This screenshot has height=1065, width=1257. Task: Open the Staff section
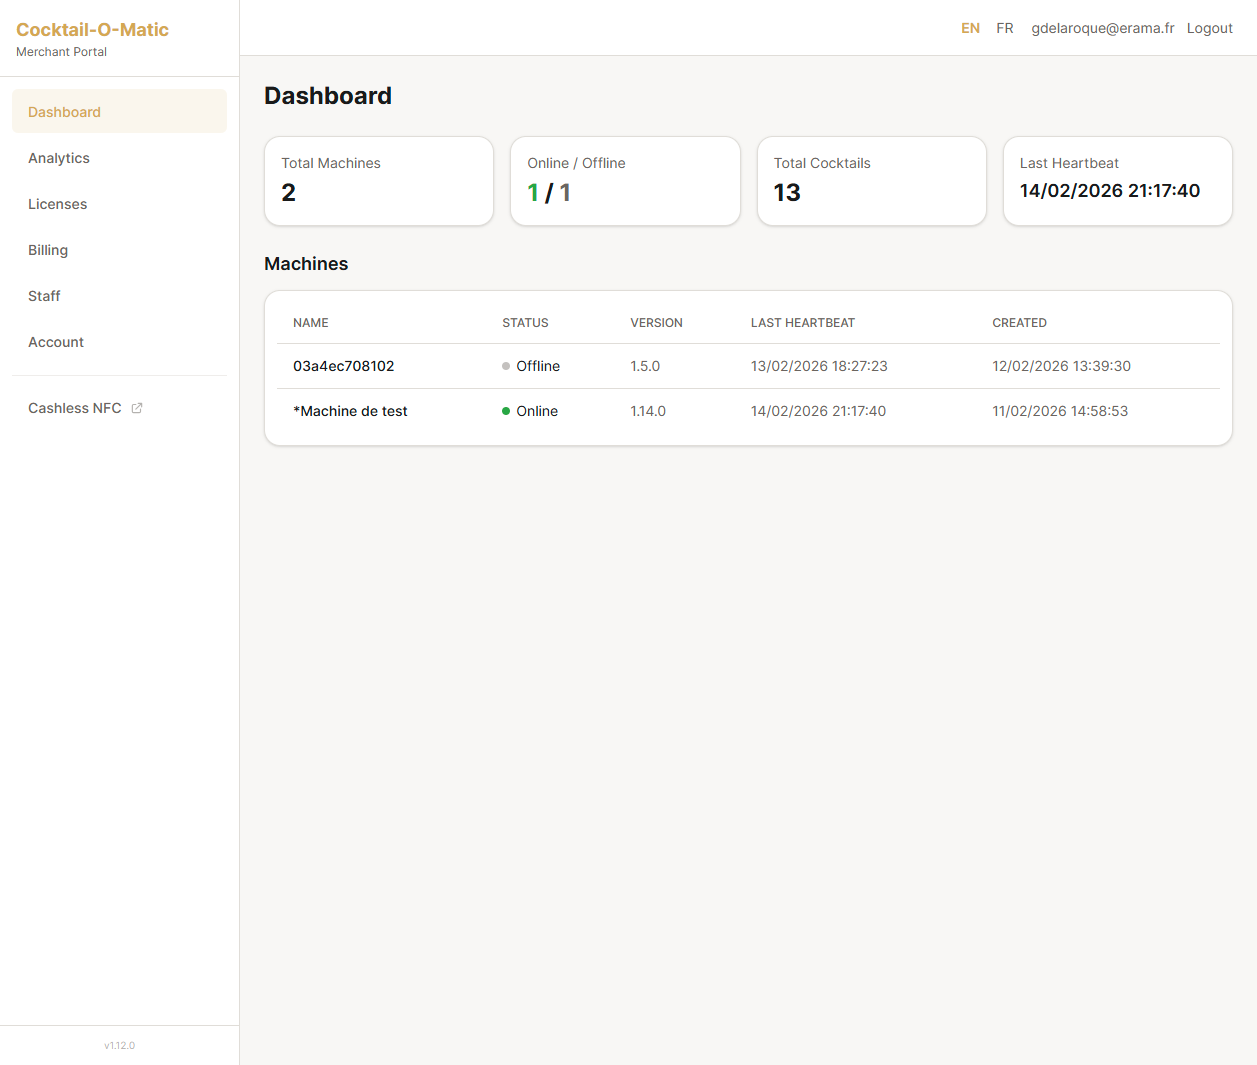click(x=119, y=296)
